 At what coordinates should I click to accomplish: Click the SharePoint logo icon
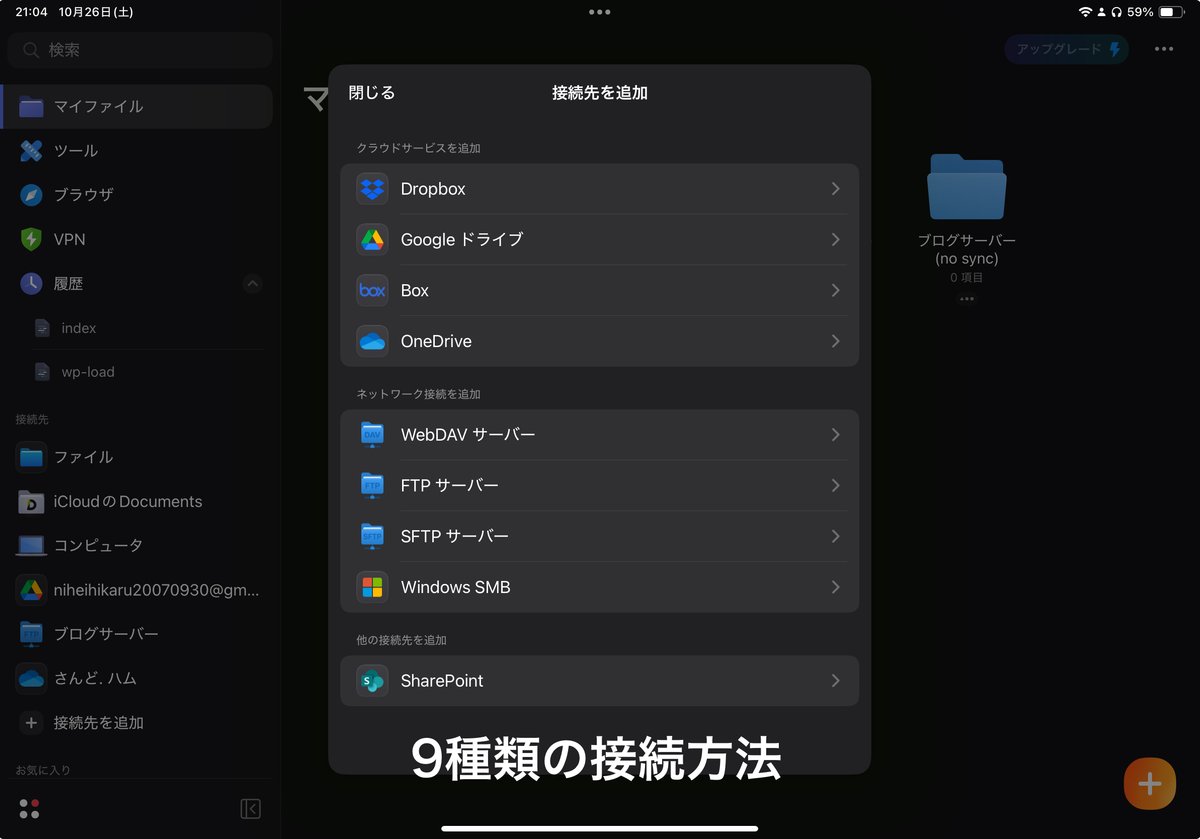pos(372,681)
